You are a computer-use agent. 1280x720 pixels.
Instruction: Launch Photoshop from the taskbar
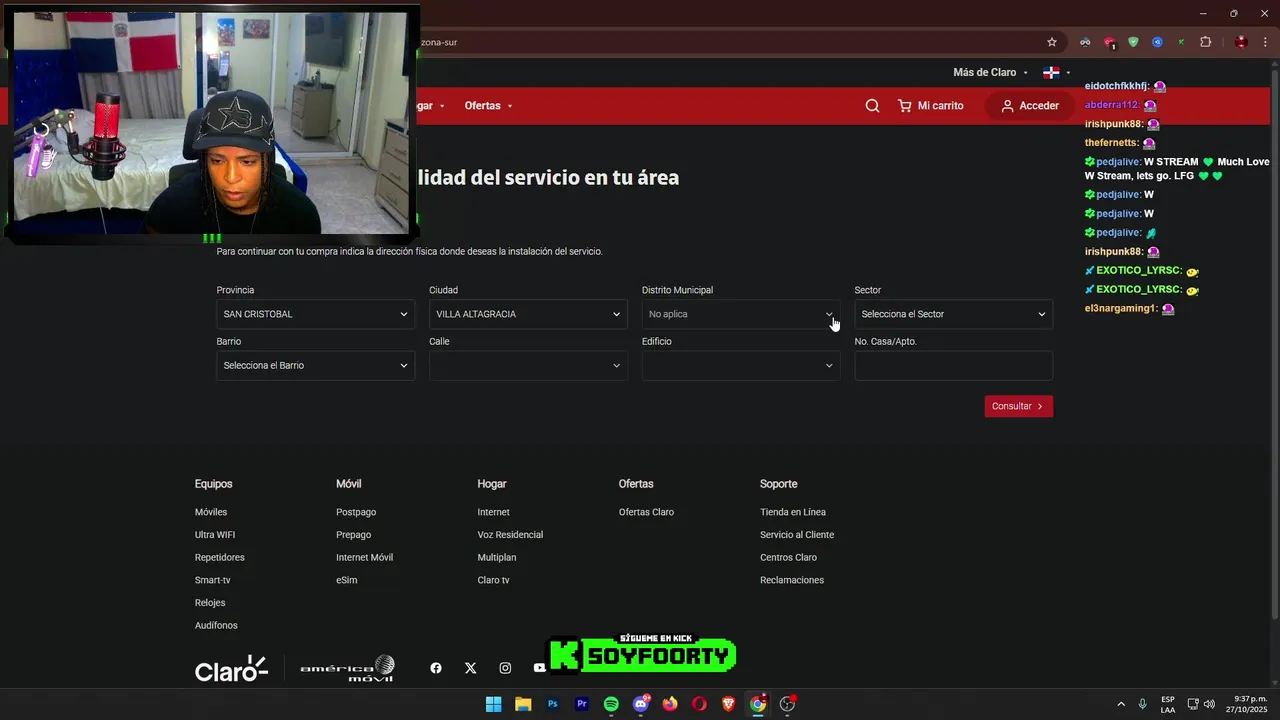pyautogui.click(x=552, y=704)
